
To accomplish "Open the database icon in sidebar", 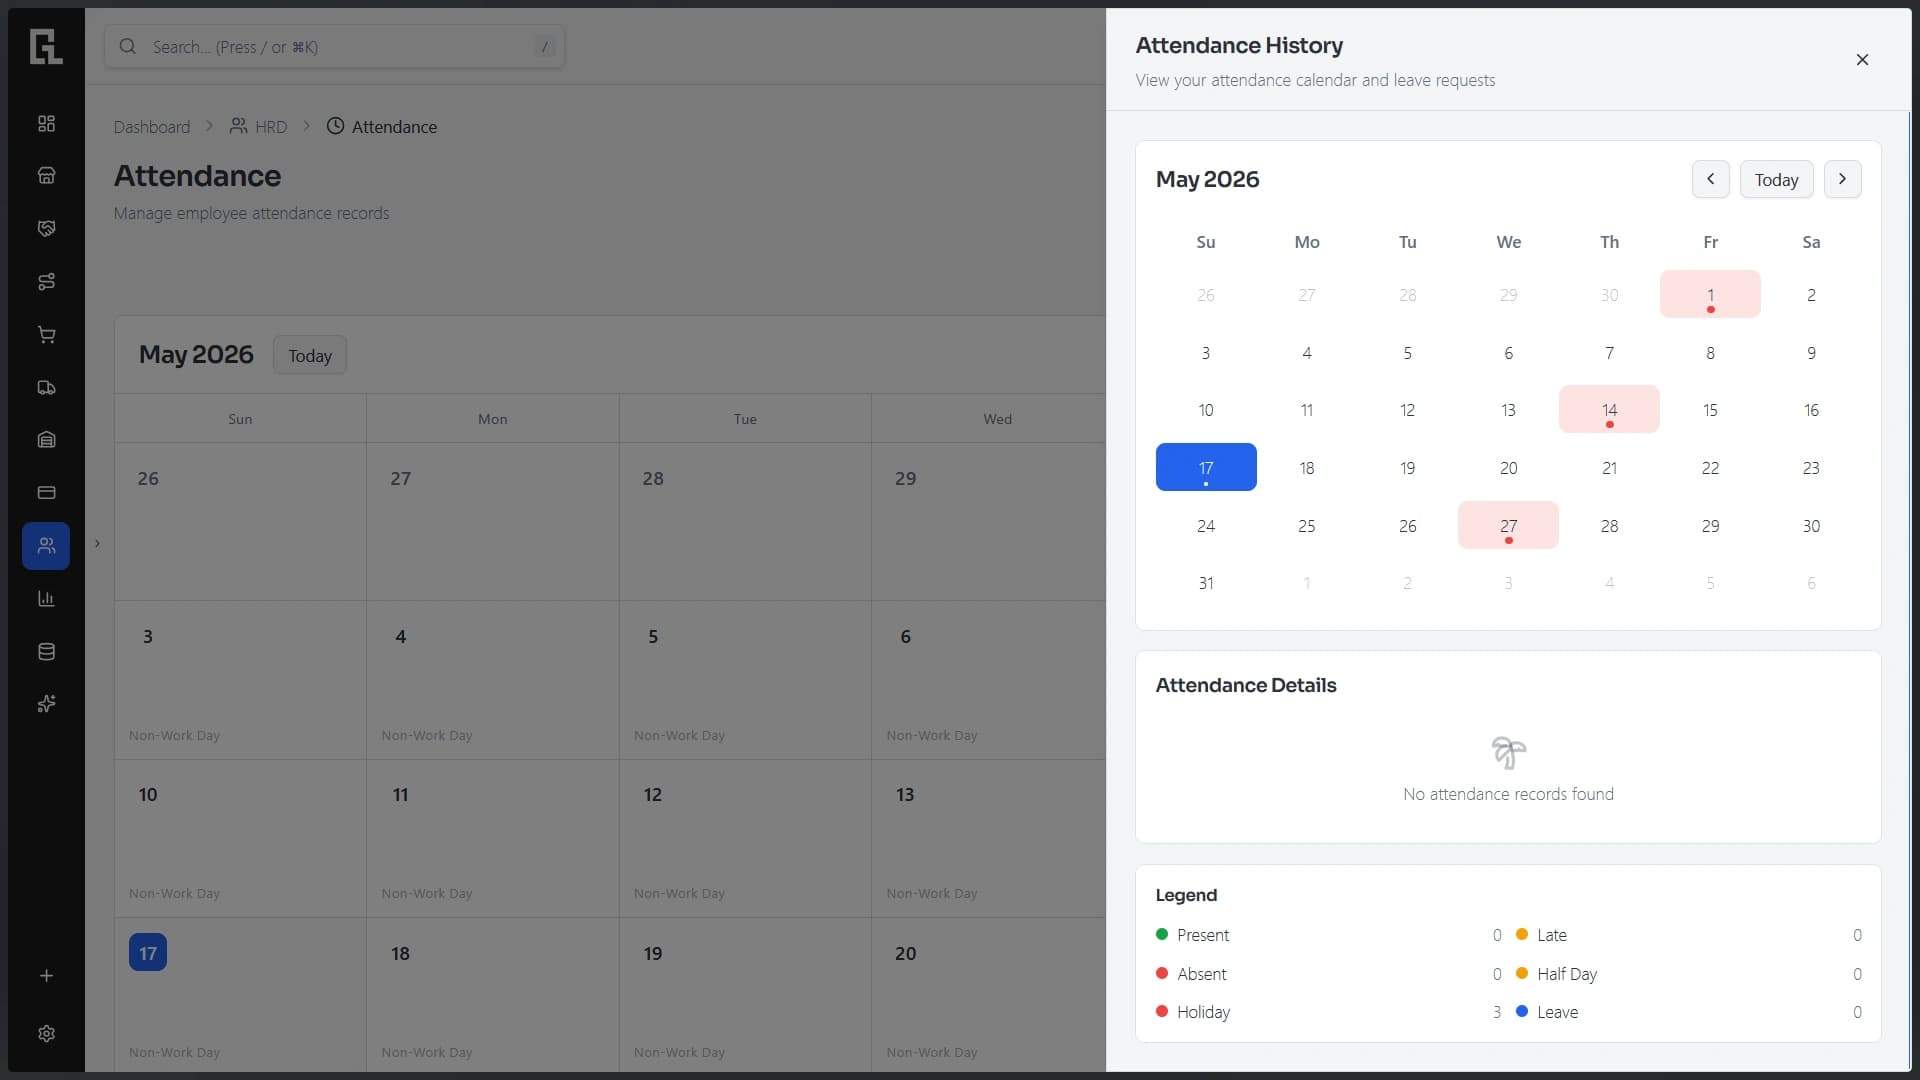I will click(46, 652).
